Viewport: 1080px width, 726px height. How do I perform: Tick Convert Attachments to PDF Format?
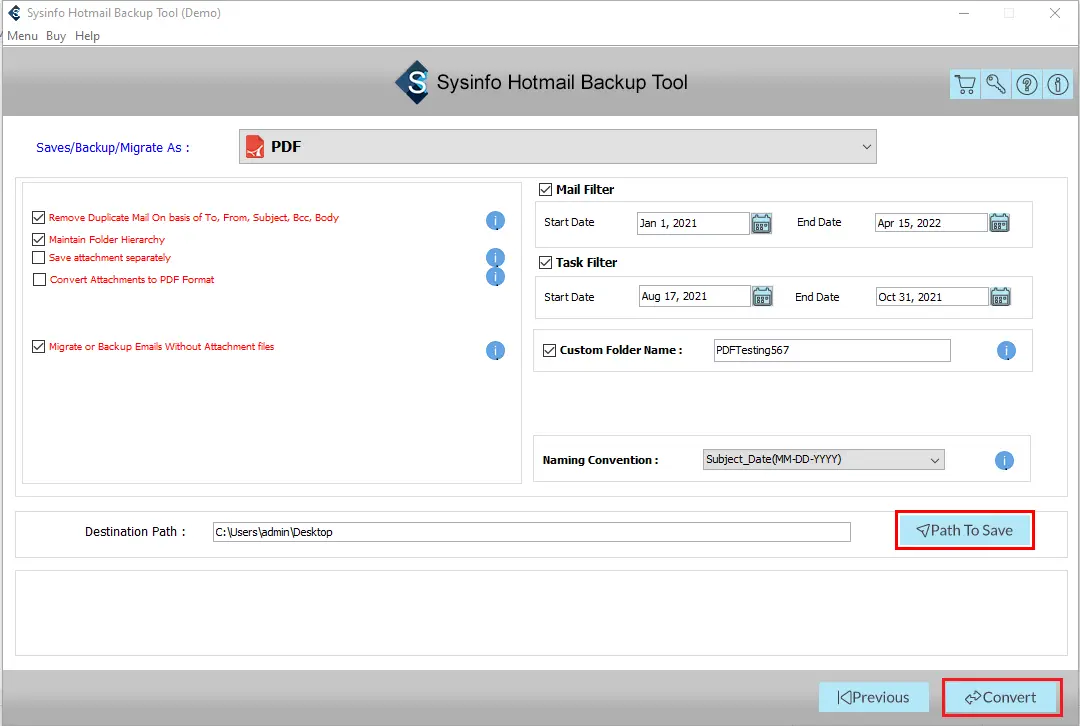pos(40,280)
